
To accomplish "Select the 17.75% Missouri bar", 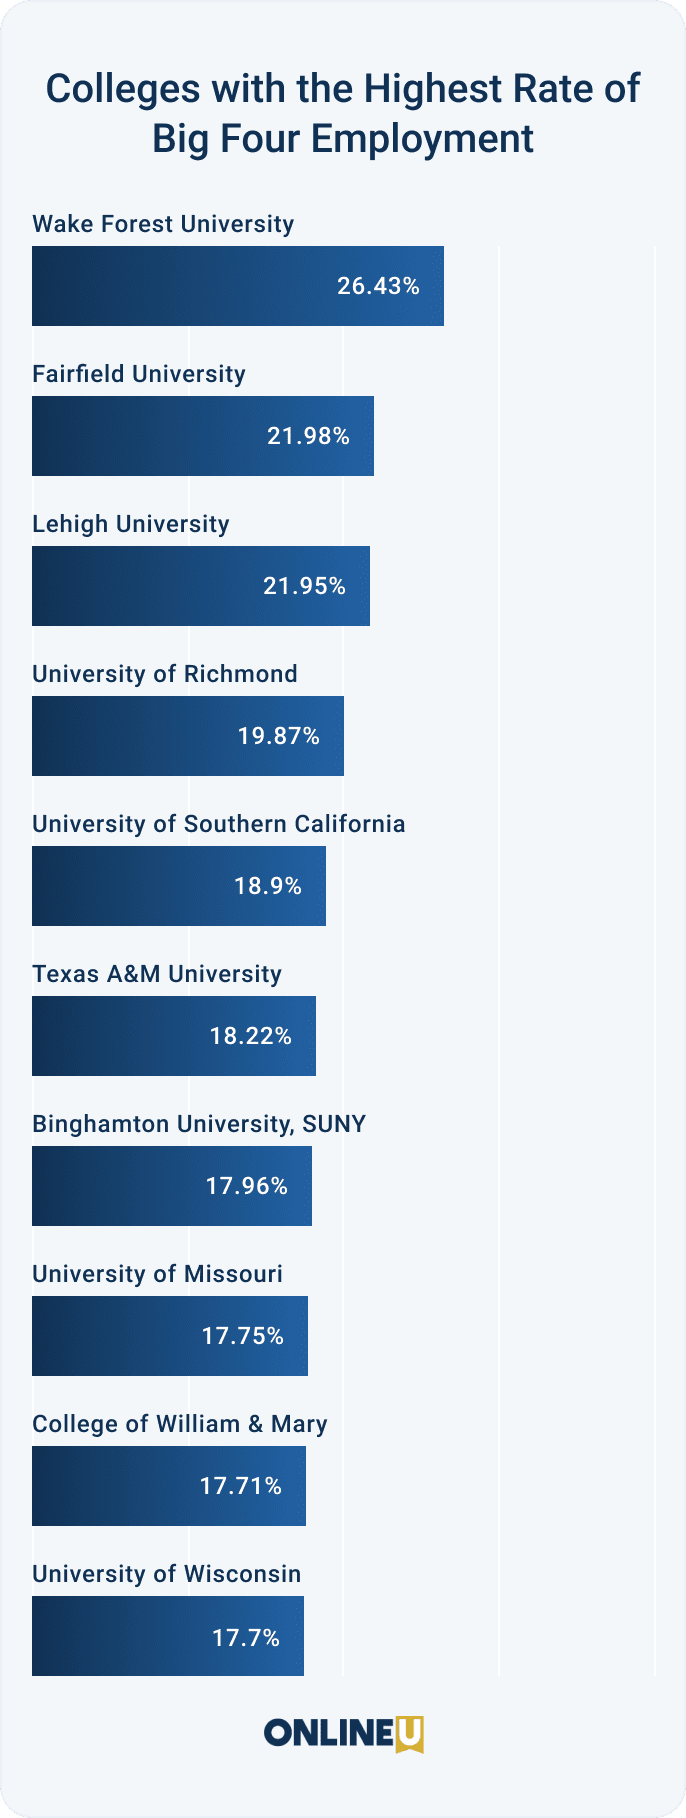I will (169, 1336).
